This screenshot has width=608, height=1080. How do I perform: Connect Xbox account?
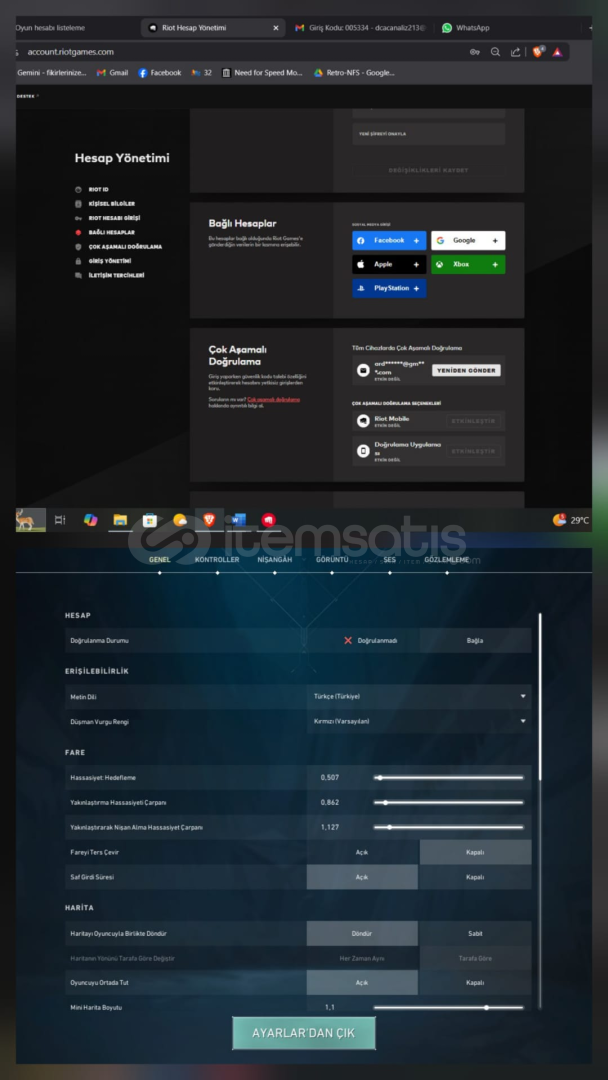point(468,264)
